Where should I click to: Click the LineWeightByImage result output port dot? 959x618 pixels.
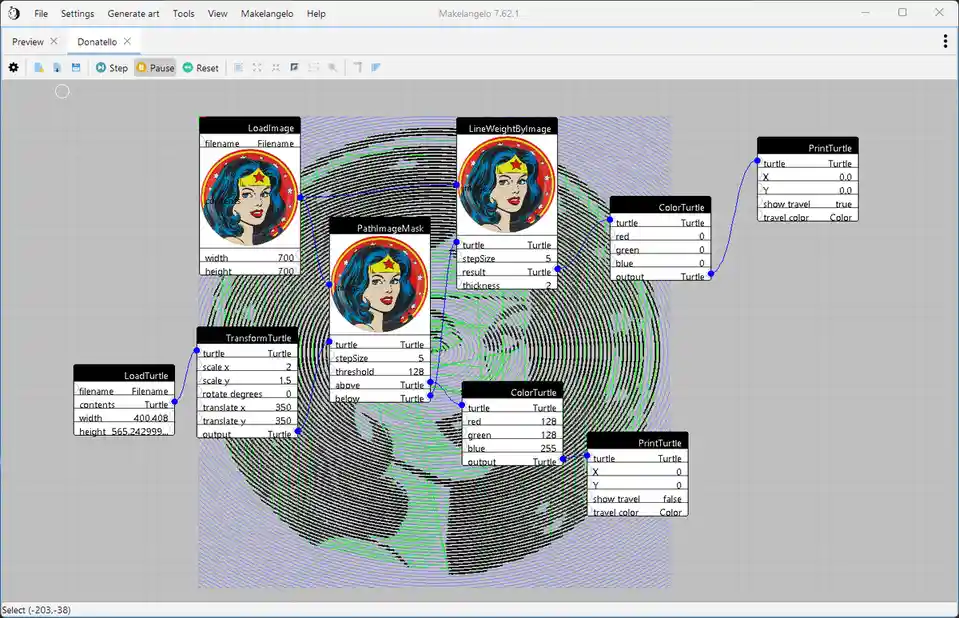click(x=557, y=269)
